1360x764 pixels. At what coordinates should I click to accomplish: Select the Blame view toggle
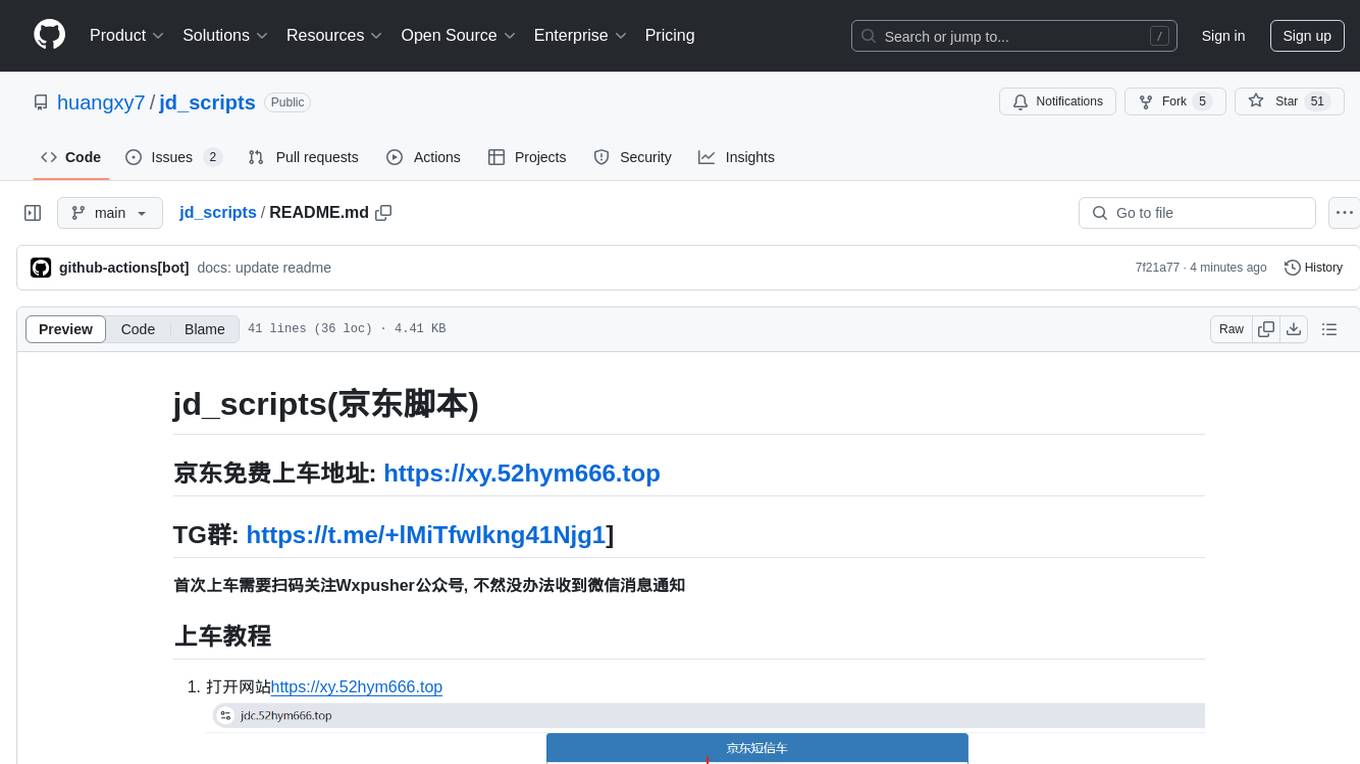pyautogui.click(x=204, y=329)
